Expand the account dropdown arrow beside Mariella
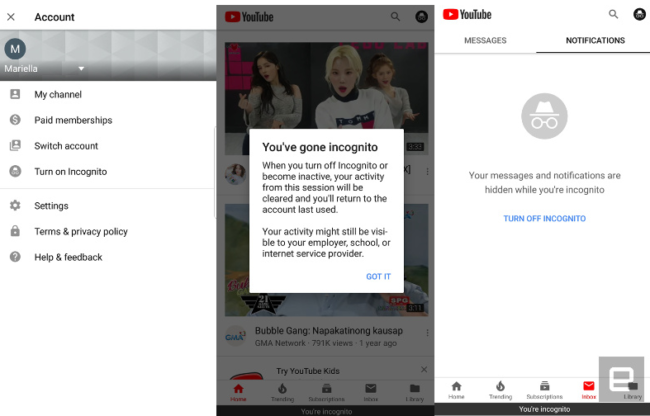The width and height of the screenshot is (650, 416). pyautogui.click(x=81, y=68)
